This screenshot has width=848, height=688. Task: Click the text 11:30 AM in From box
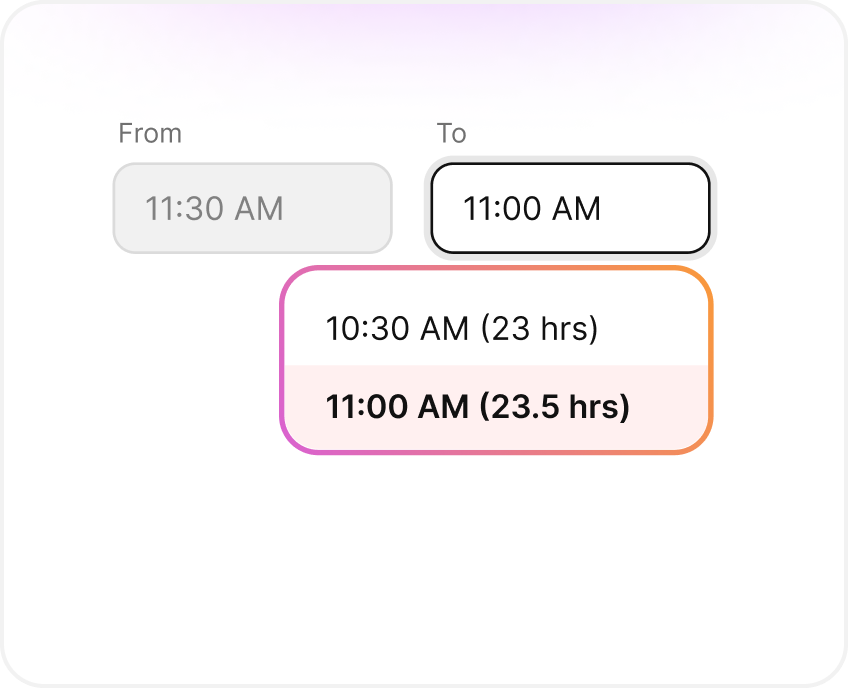(214, 208)
